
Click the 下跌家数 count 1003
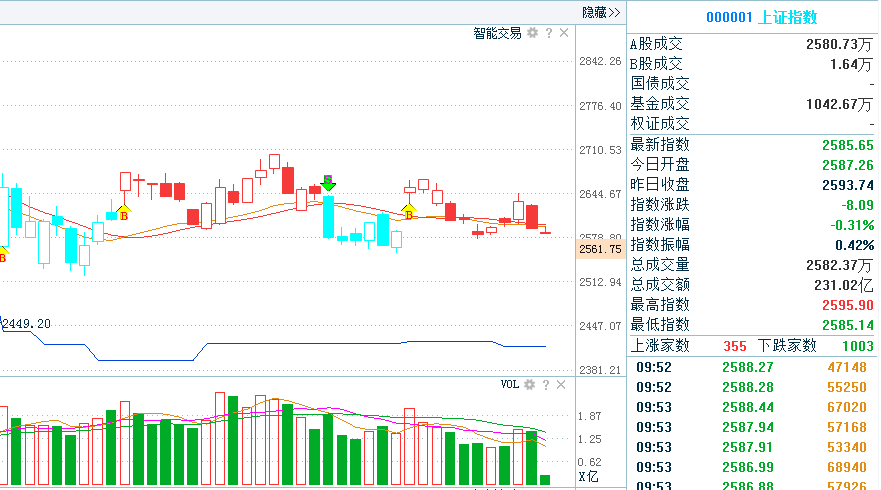point(857,346)
